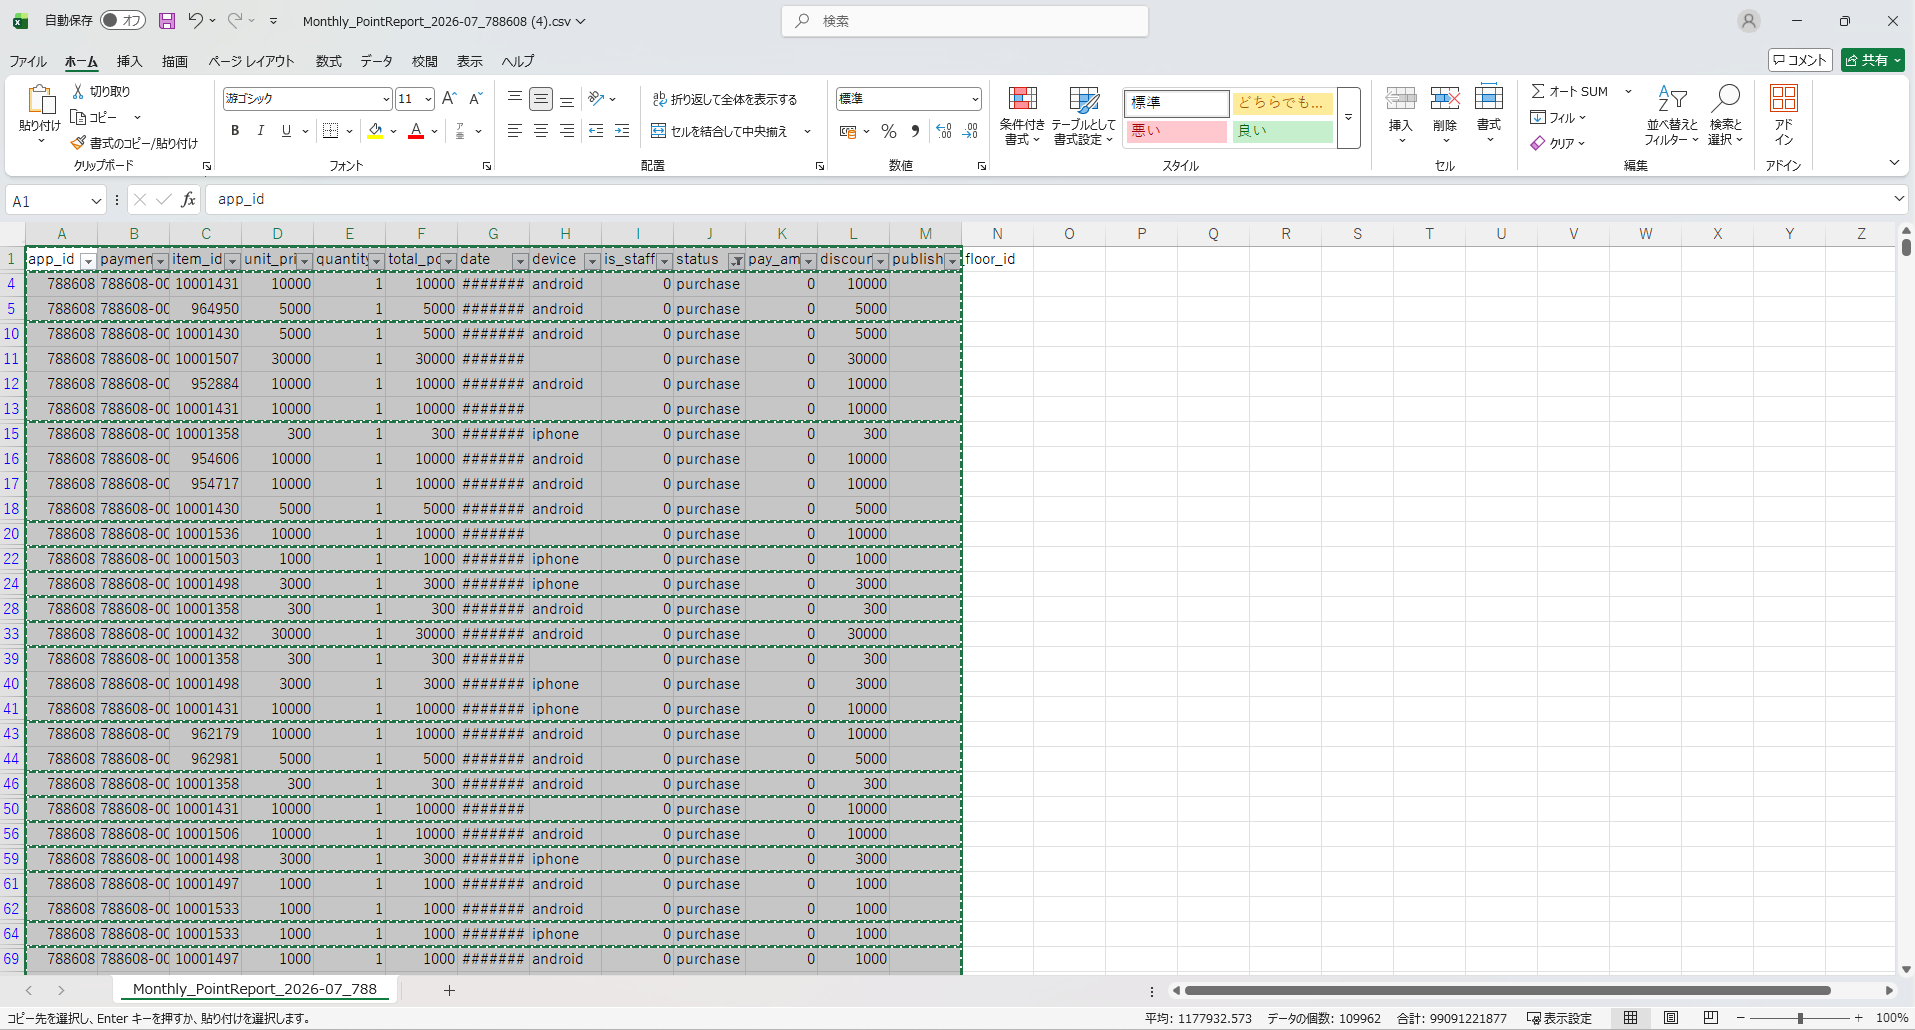Viewport: 1915px width, 1030px height.
Task: Switch to the 表示 tab
Action: [x=470, y=61]
